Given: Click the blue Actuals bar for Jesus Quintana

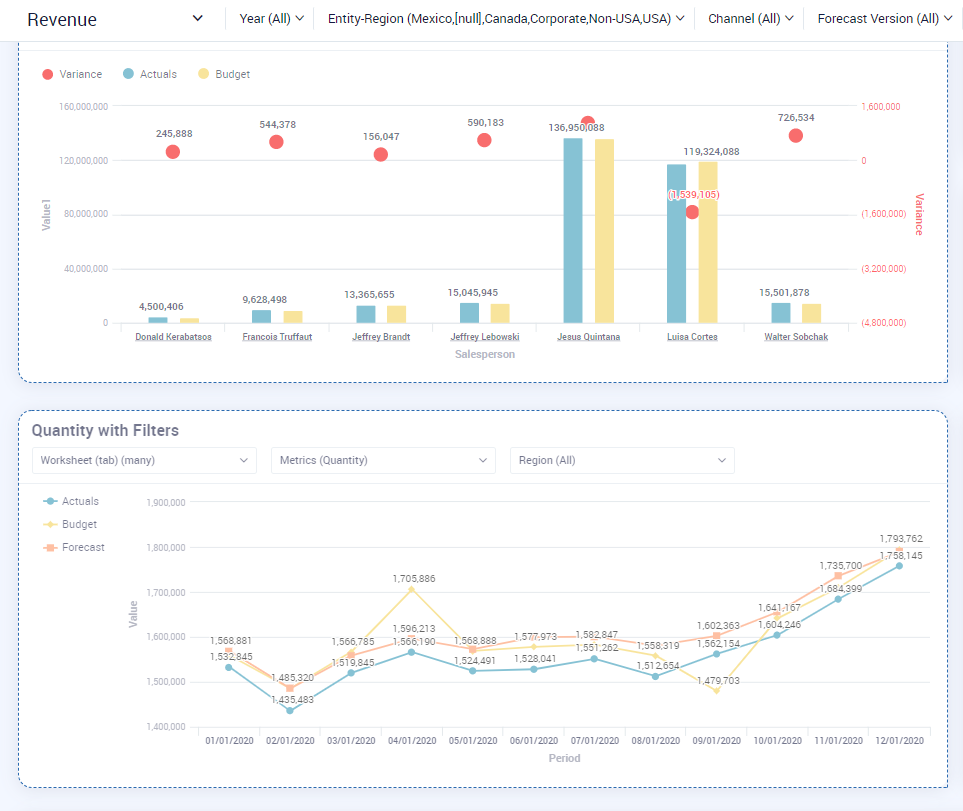Looking at the screenshot, I should tap(572, 230).
